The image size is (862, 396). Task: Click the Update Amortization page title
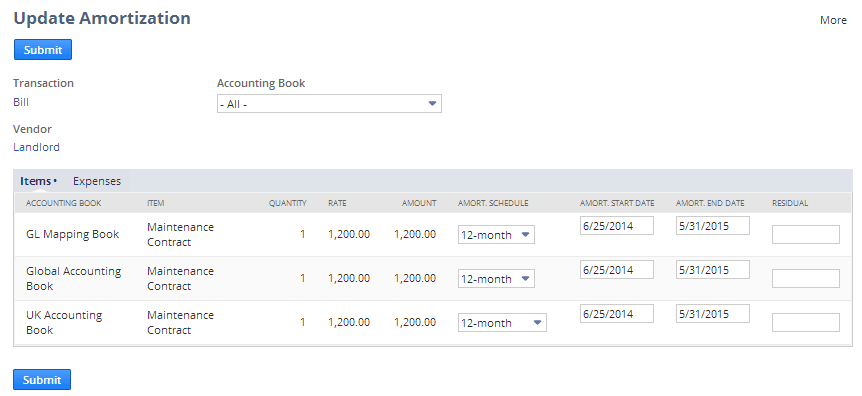(102, 18)
